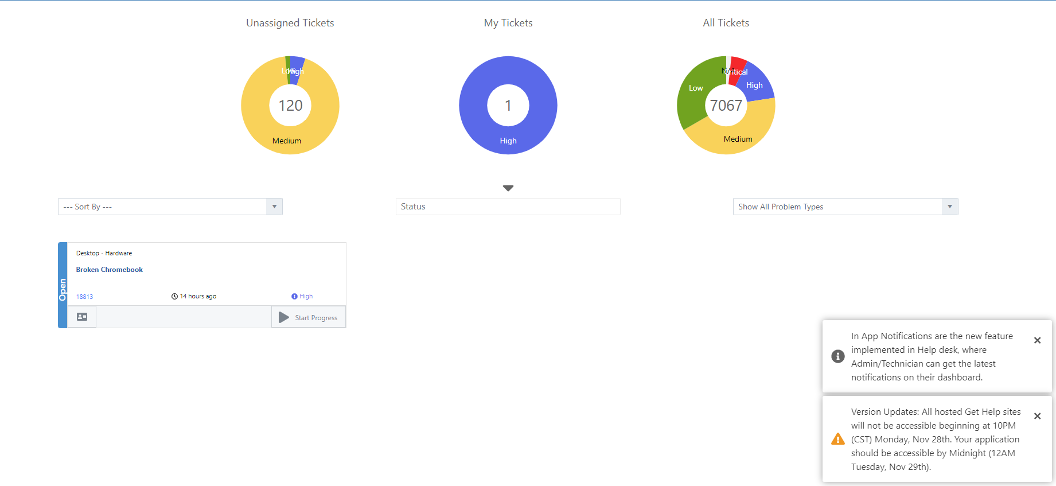Click the Status filter field
This screenshot has height=486, width=1056.
[x=508, y=207]
